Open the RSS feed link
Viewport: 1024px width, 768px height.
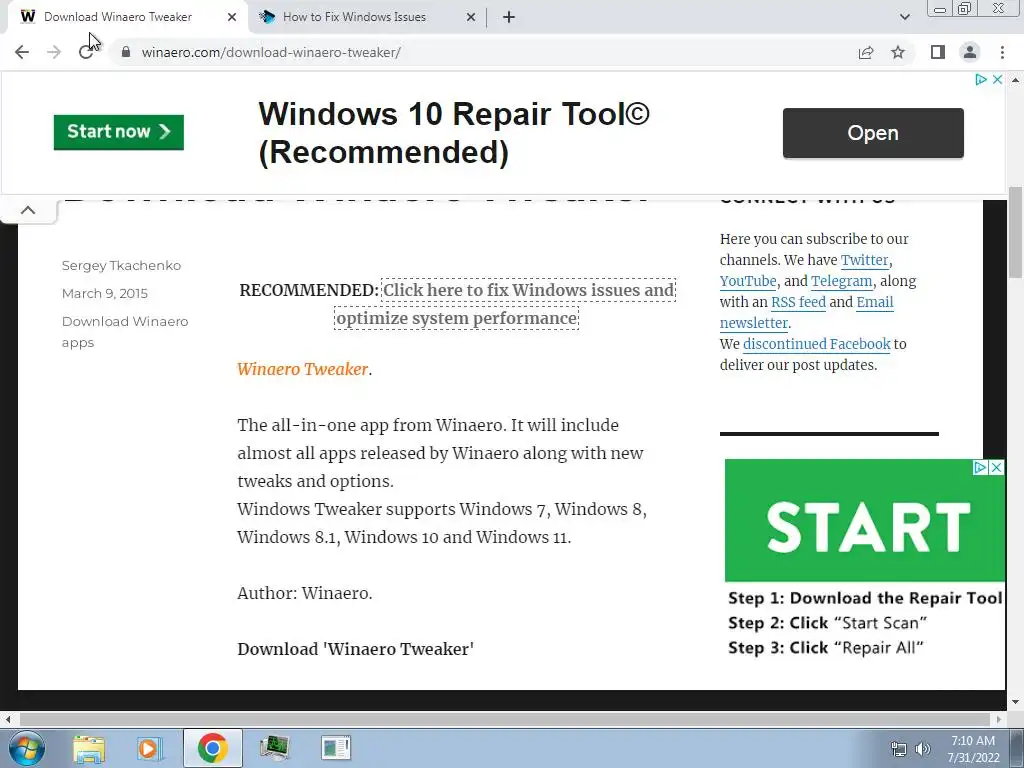(x=798, y=302)
